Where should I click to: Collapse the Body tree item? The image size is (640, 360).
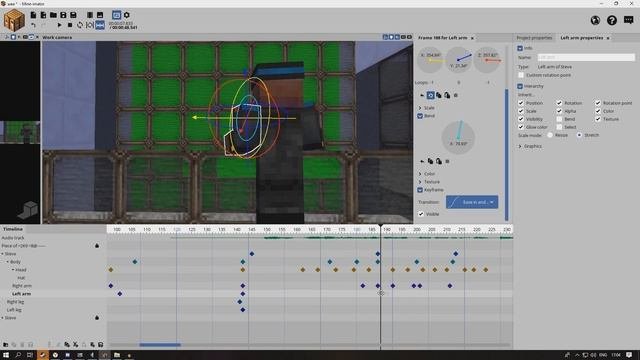point(8,262)
